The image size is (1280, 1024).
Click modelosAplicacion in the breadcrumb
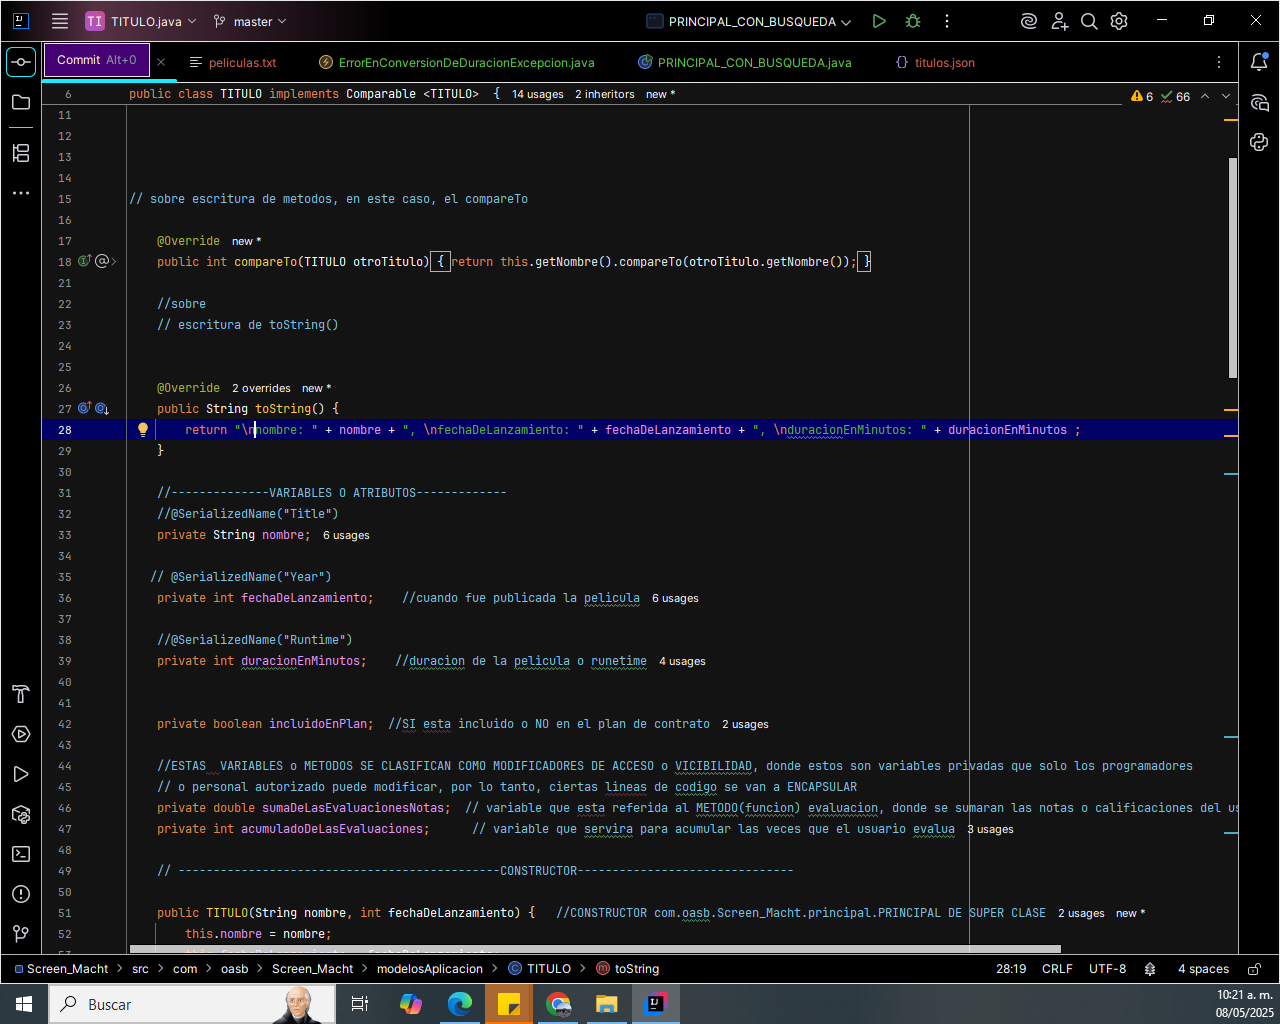430,969
